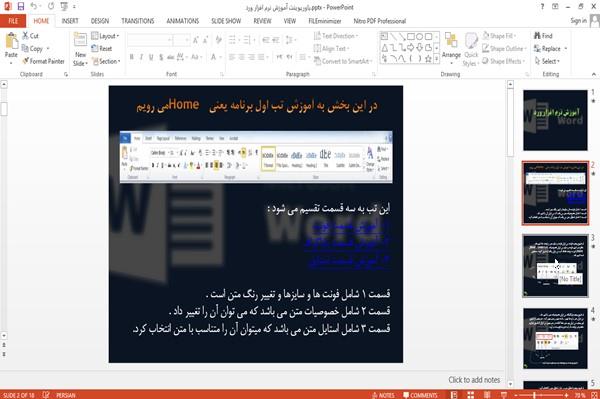Open the Layout dropdown
Screen dimensions: 600x399
click(105, 36)
